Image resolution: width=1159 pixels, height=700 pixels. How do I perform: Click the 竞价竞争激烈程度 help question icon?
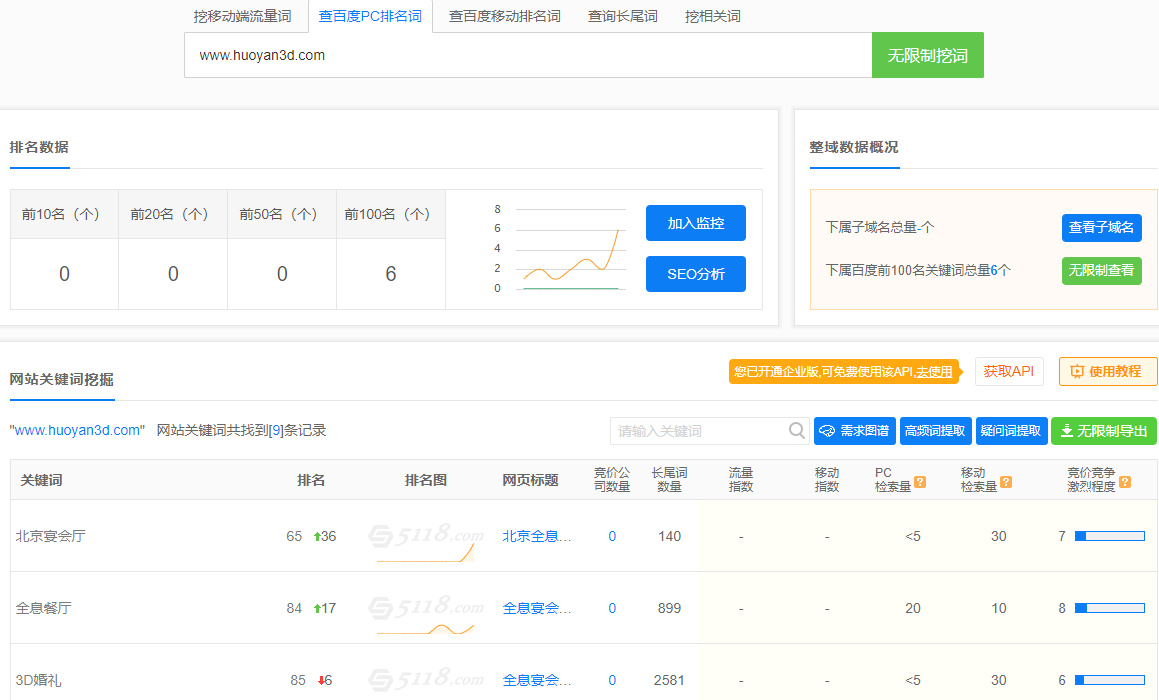tap(1125, 482)
